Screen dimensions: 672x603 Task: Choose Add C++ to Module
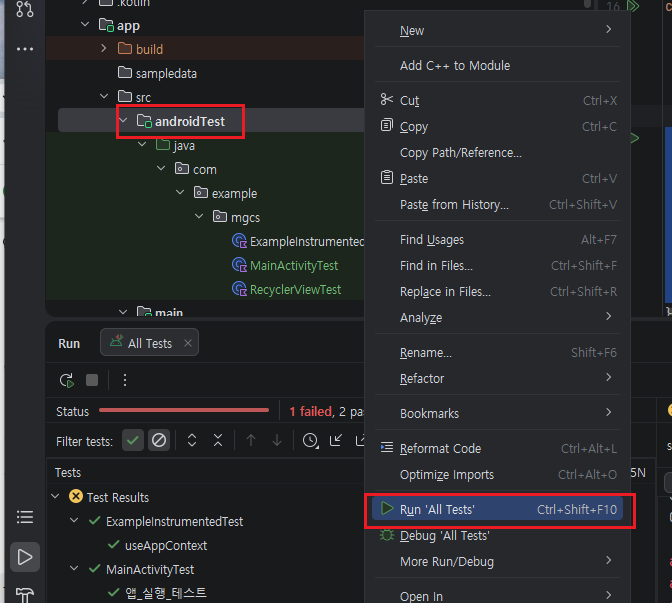coord(497,66)
